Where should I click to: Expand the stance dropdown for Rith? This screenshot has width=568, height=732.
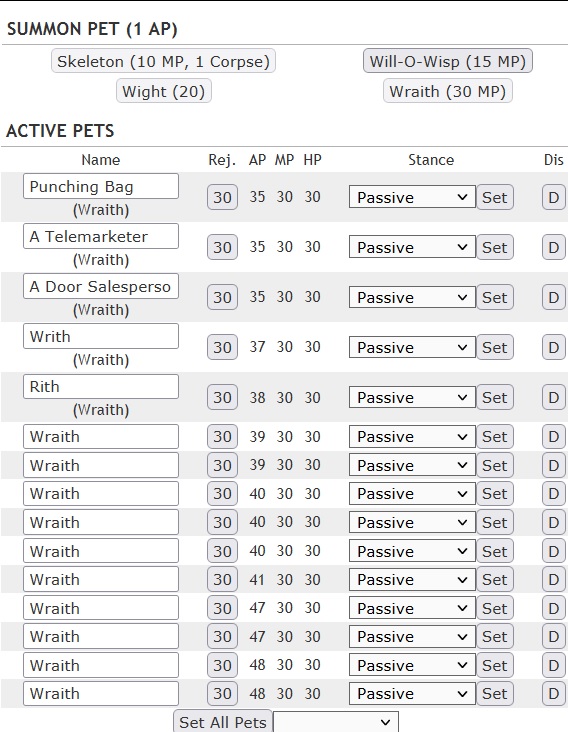pyautogui.click(x=412, y=397)
